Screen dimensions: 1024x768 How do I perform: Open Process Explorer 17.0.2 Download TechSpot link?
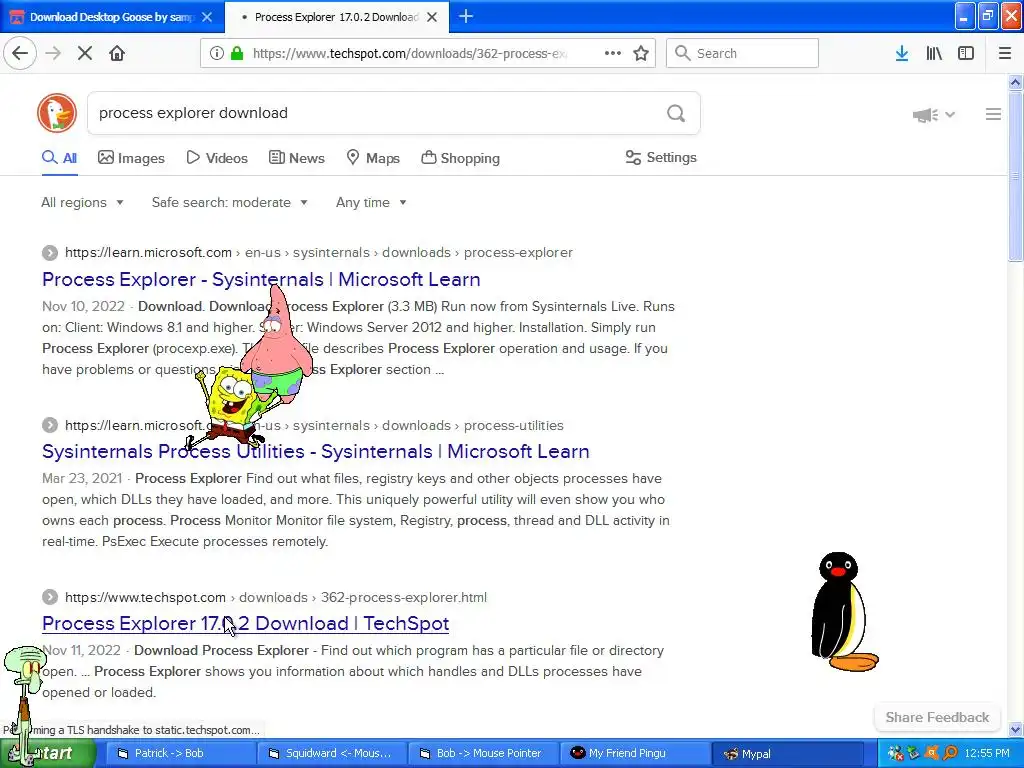click(x=246, y=624)
